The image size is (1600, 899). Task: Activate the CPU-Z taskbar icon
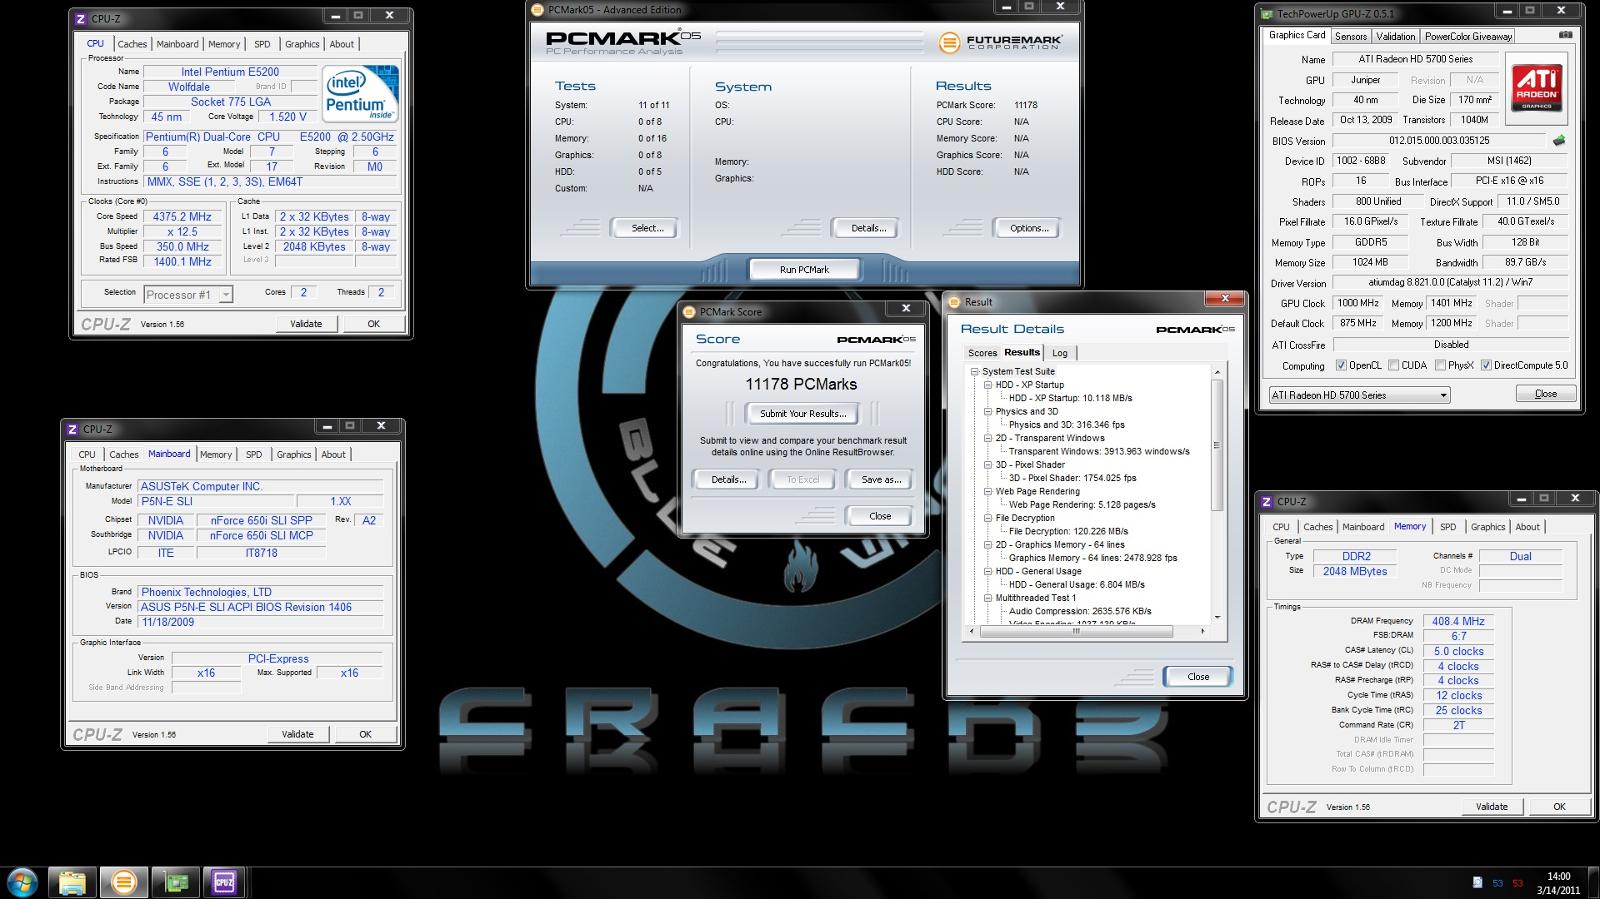click(224, 882)
